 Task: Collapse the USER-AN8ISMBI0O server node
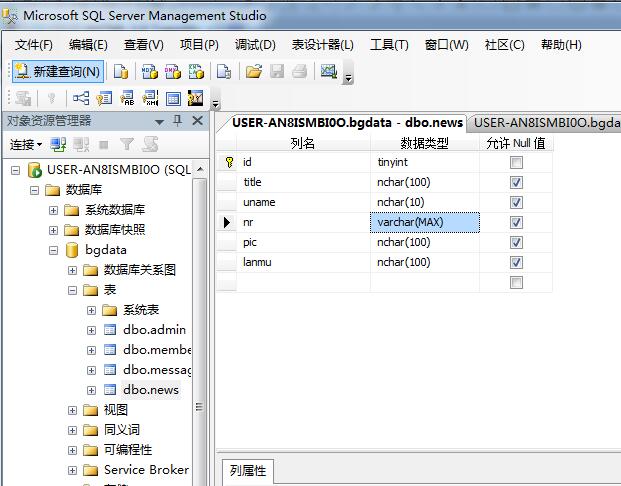(x=15, y=170)
